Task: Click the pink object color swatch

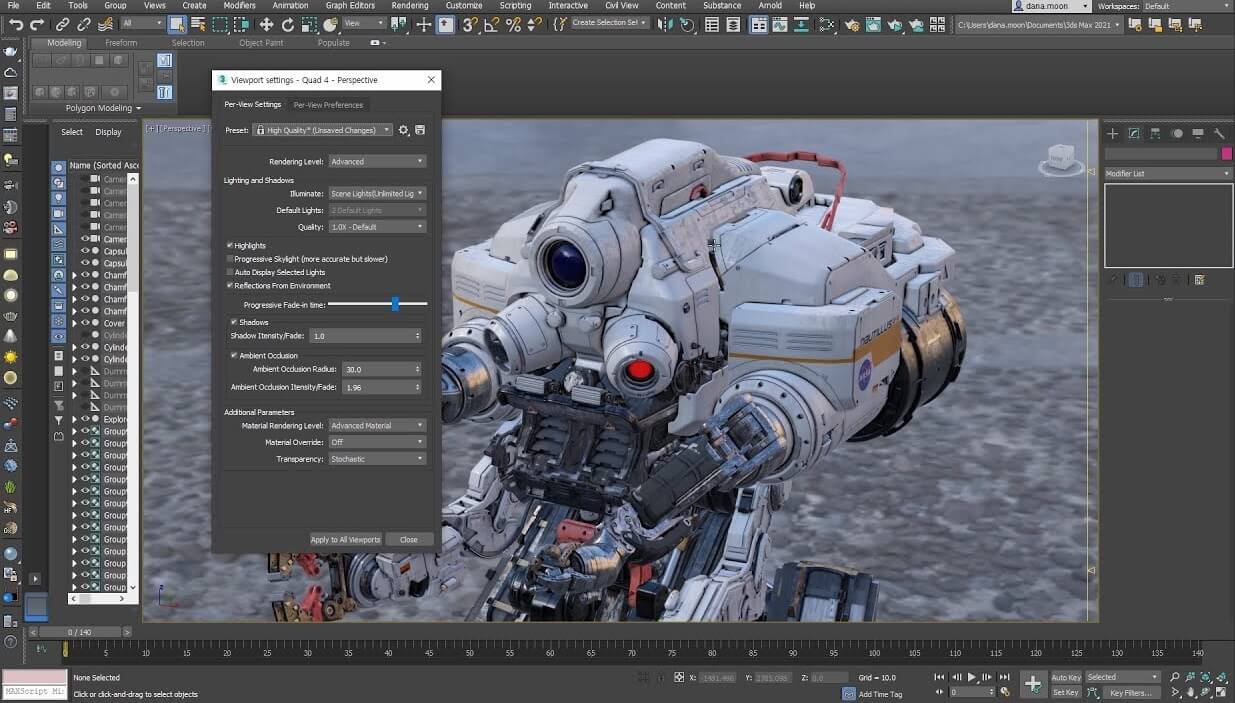Action: coord(1227,153)
